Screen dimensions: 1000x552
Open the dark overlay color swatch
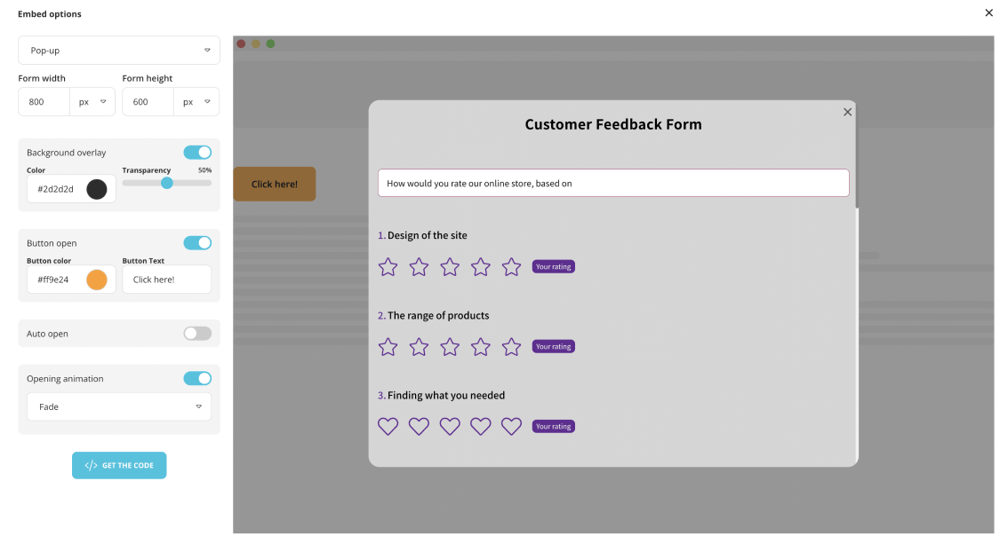click(96, 189)
